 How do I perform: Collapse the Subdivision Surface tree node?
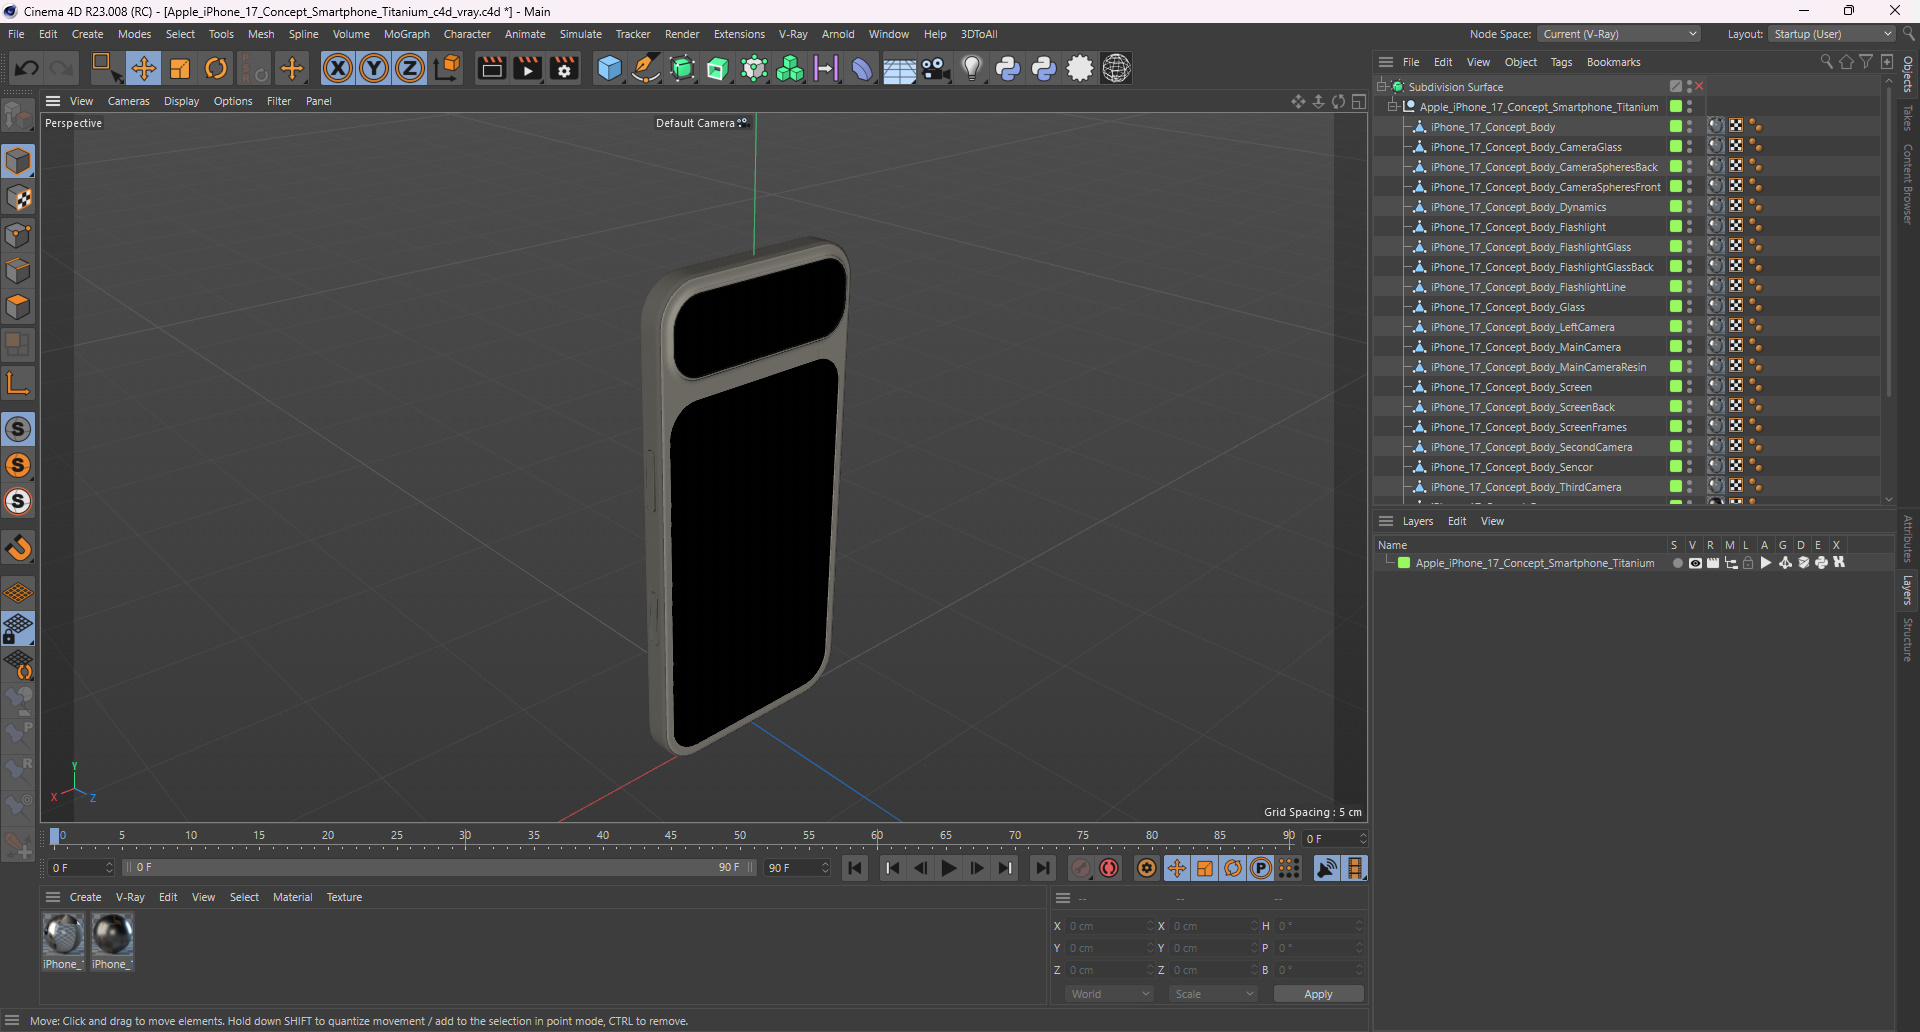(x=1382, y=87)
